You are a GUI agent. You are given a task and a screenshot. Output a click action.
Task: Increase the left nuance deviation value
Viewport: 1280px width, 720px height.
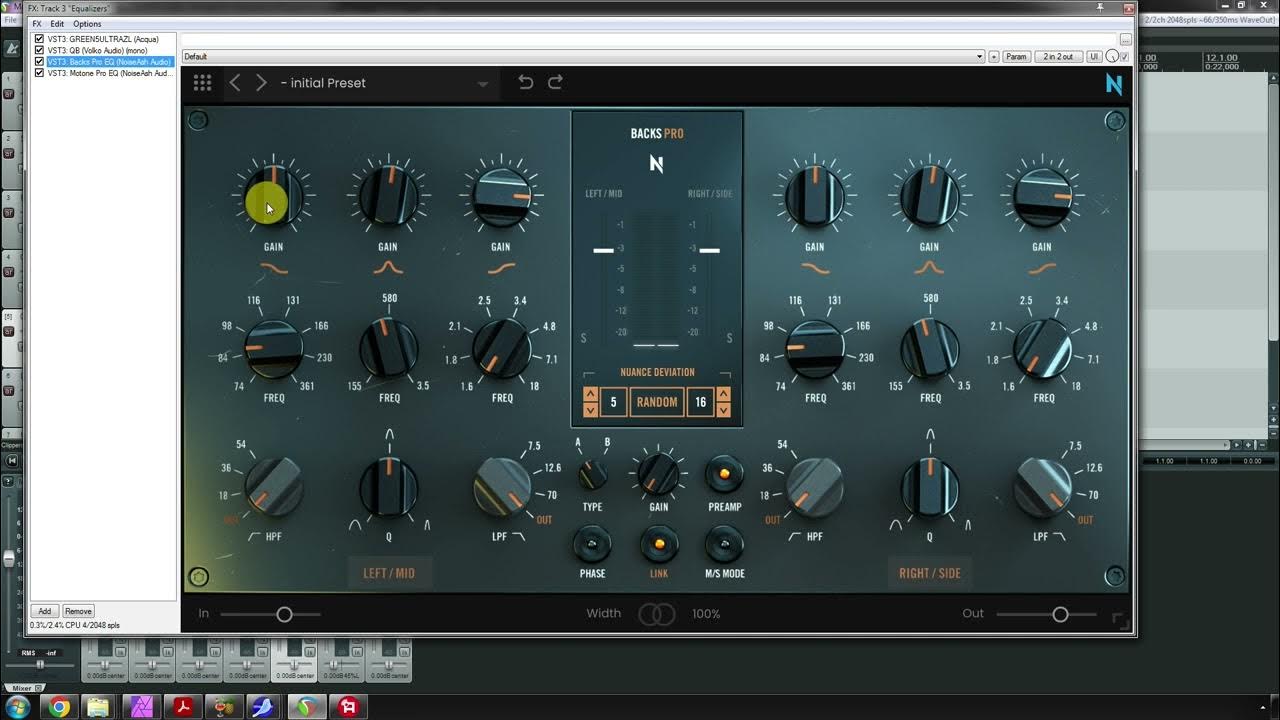coord(590,394)
